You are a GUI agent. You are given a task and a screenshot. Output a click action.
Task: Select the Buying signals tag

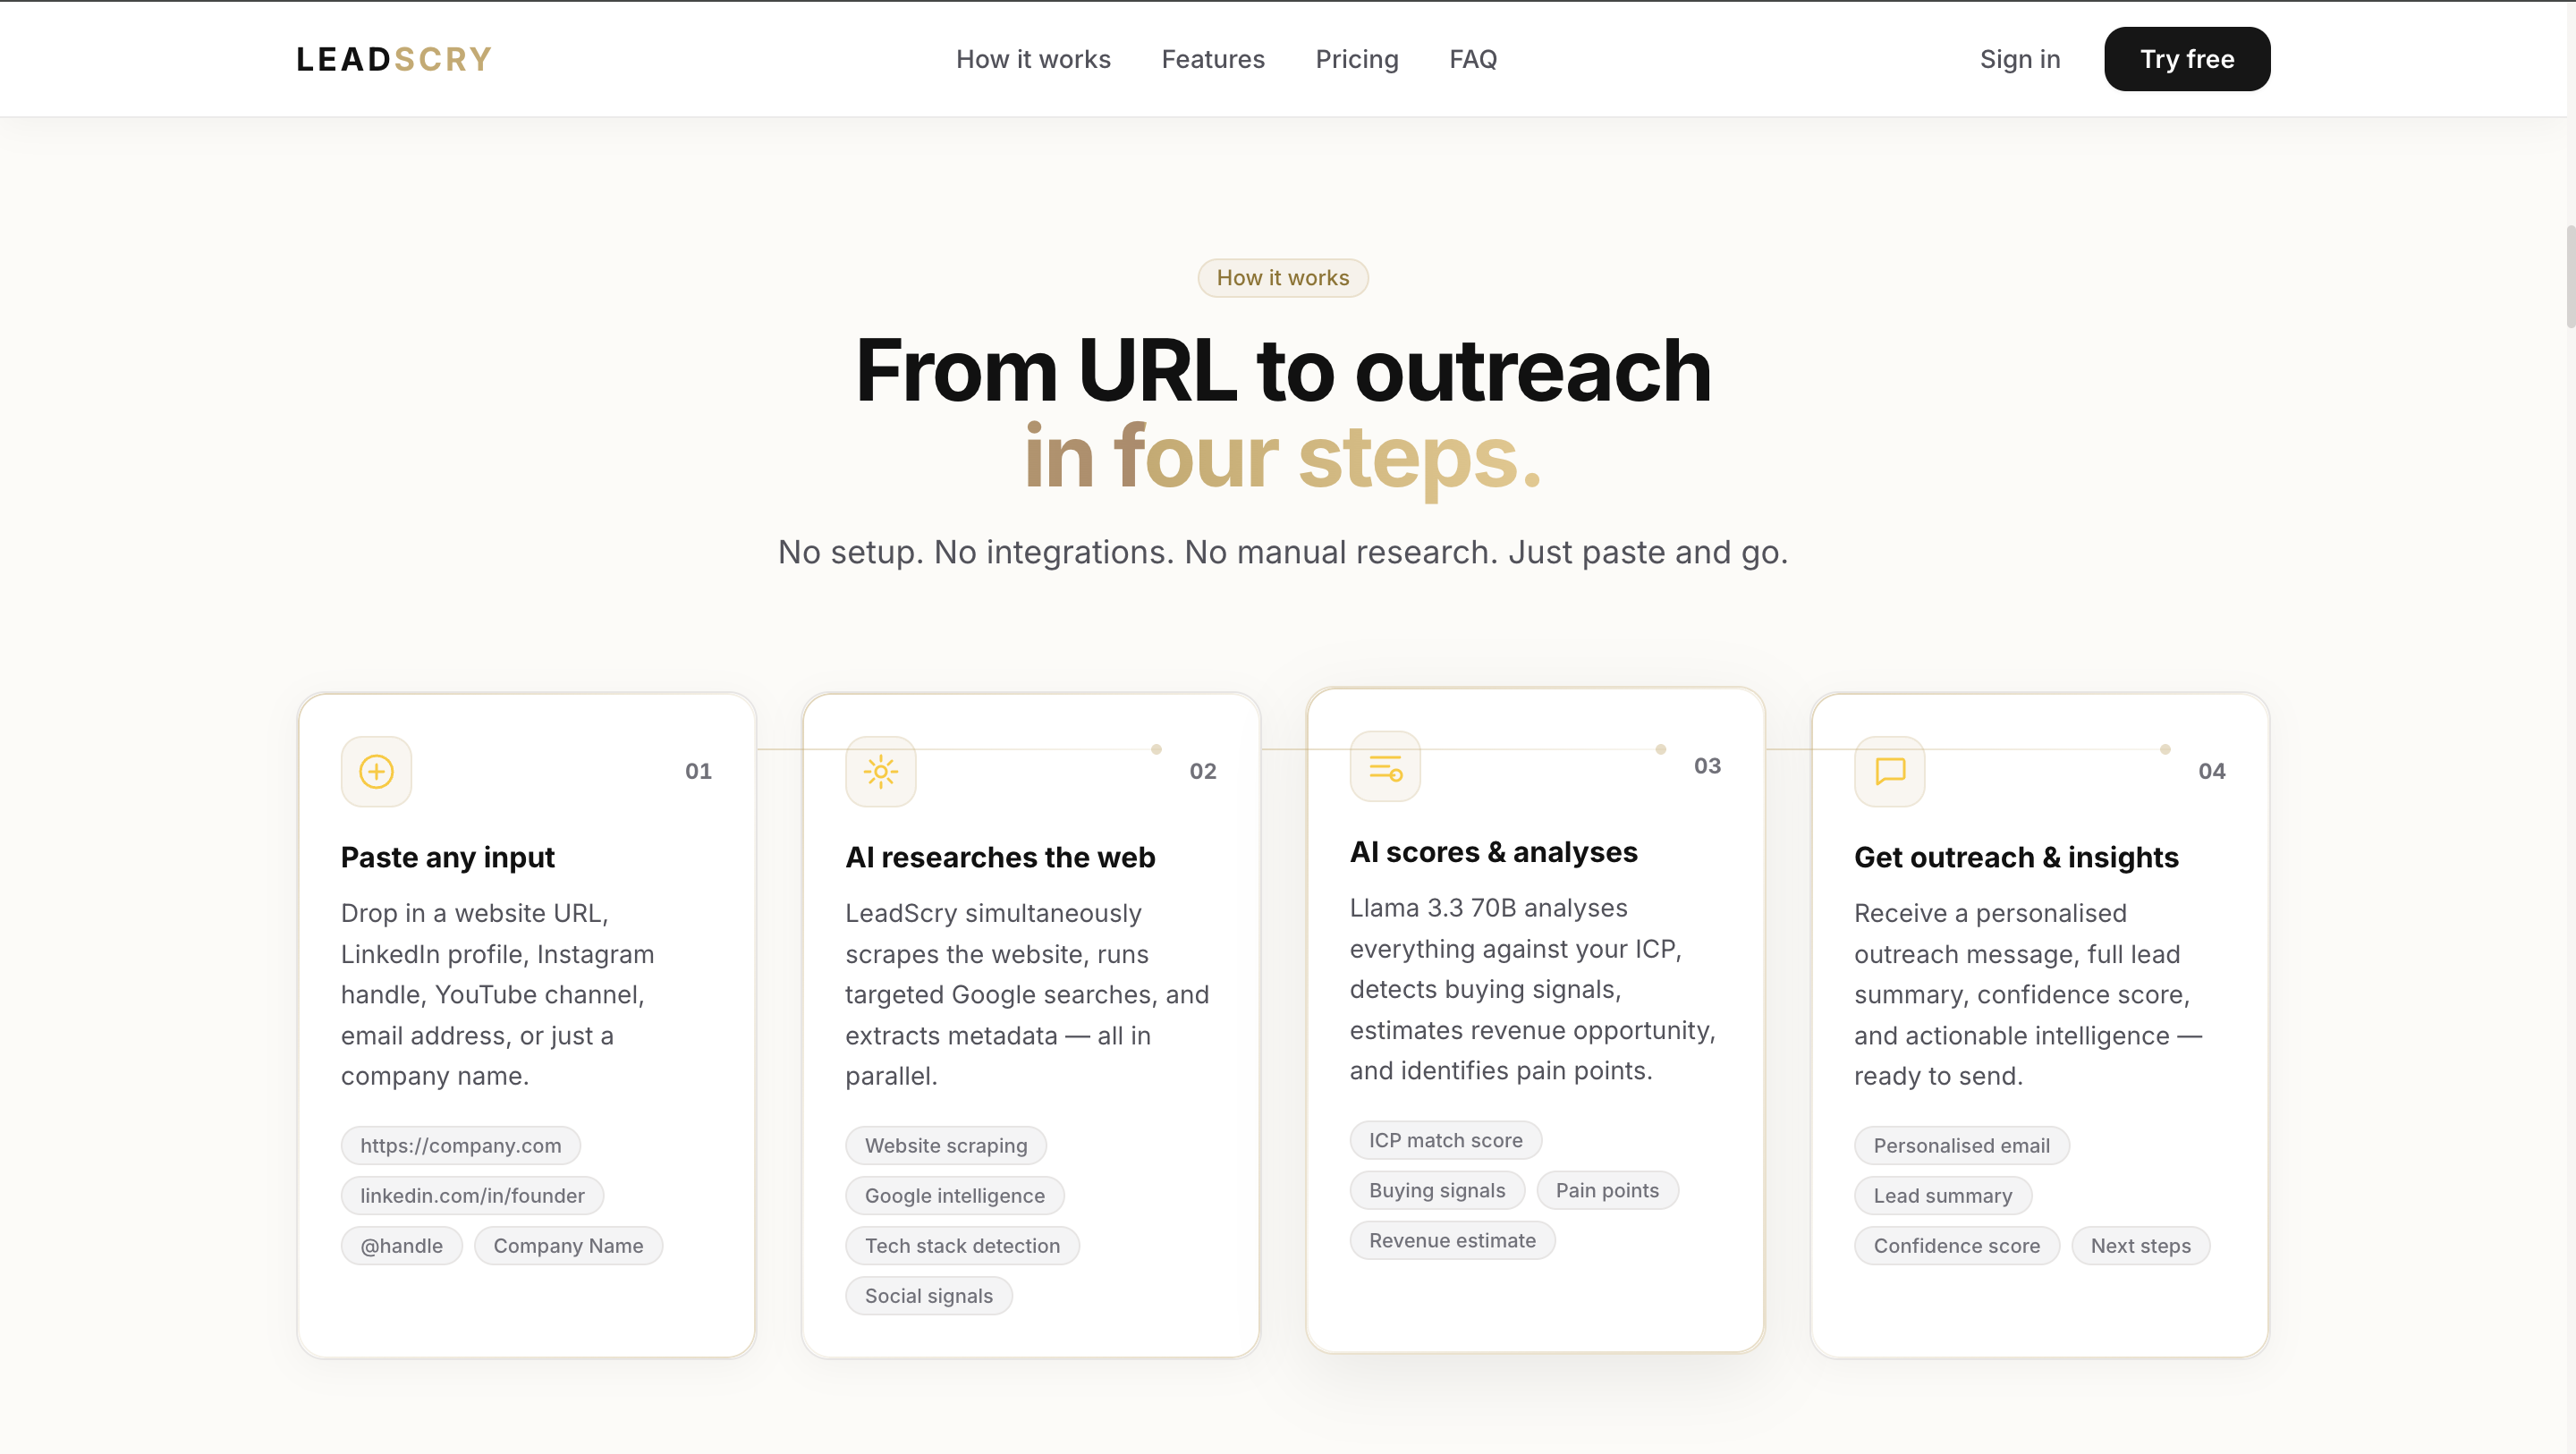[1437, 1190]
